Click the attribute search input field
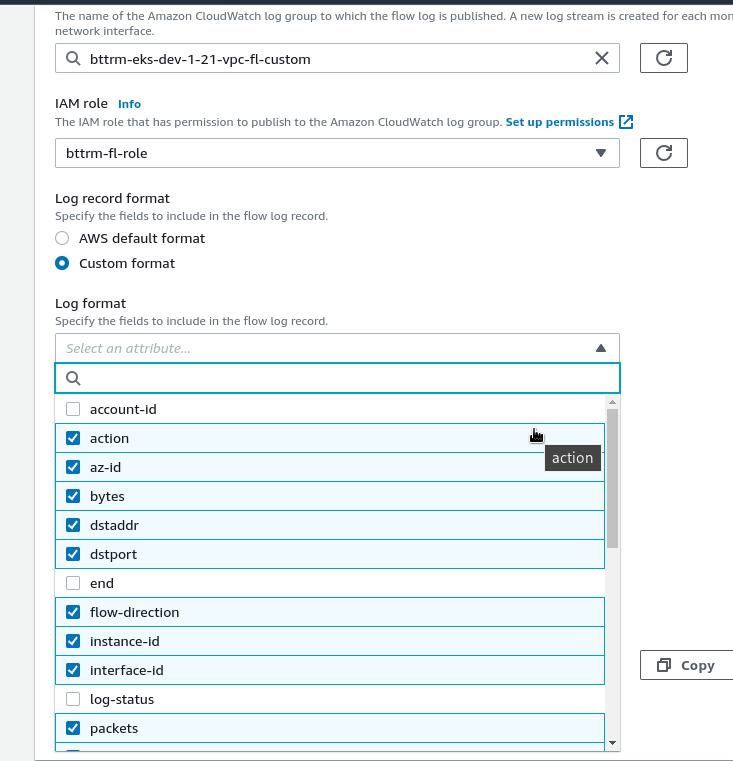This screenshot has width=733, height=761. click(337, 378)
